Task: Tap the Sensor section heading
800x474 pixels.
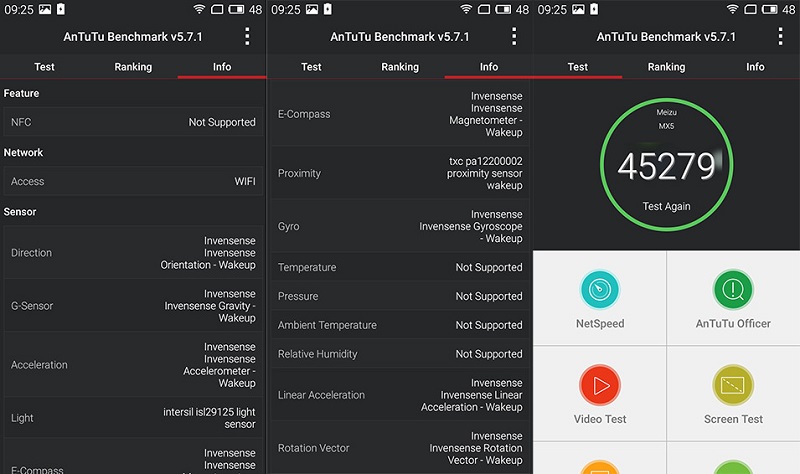Action: [20, 212]
